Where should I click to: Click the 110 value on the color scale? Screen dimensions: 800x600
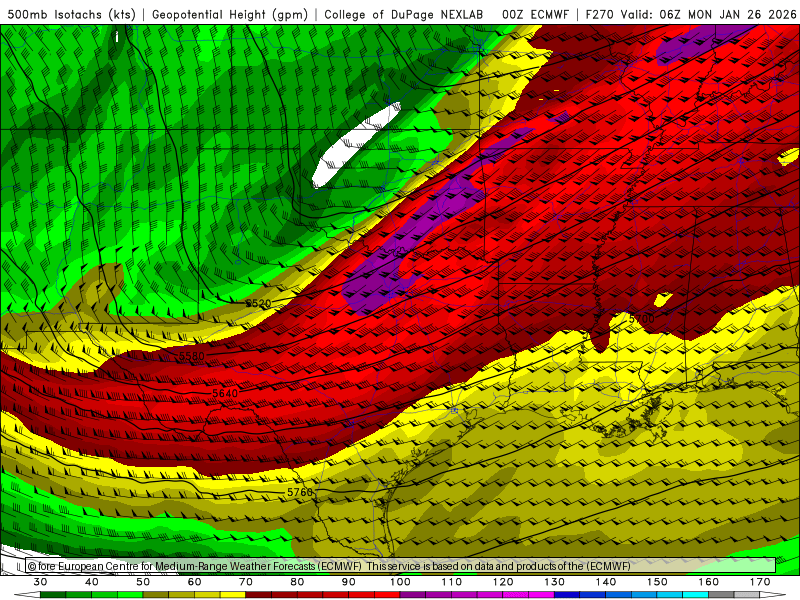(452, 582)
